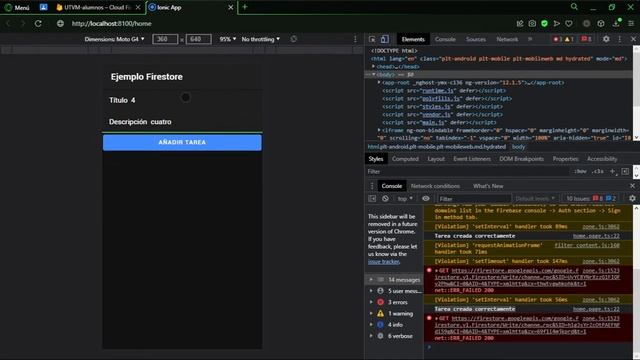
Task: Switch to the Elements panel tab
Action: pos(413,39)
